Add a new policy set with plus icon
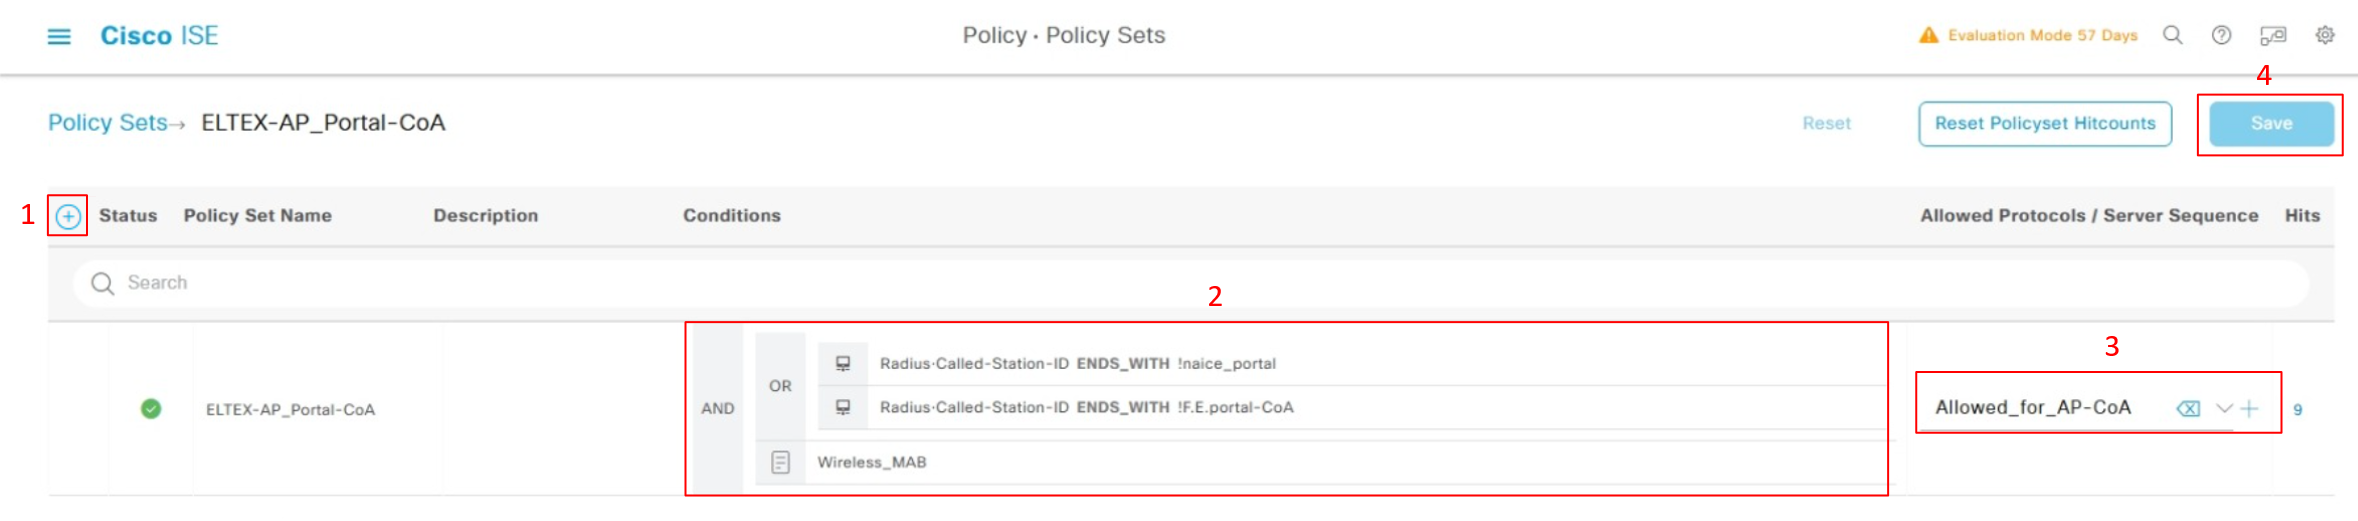Image resolution: width=2358 pixels, height=521 pixels. (68, 216)
